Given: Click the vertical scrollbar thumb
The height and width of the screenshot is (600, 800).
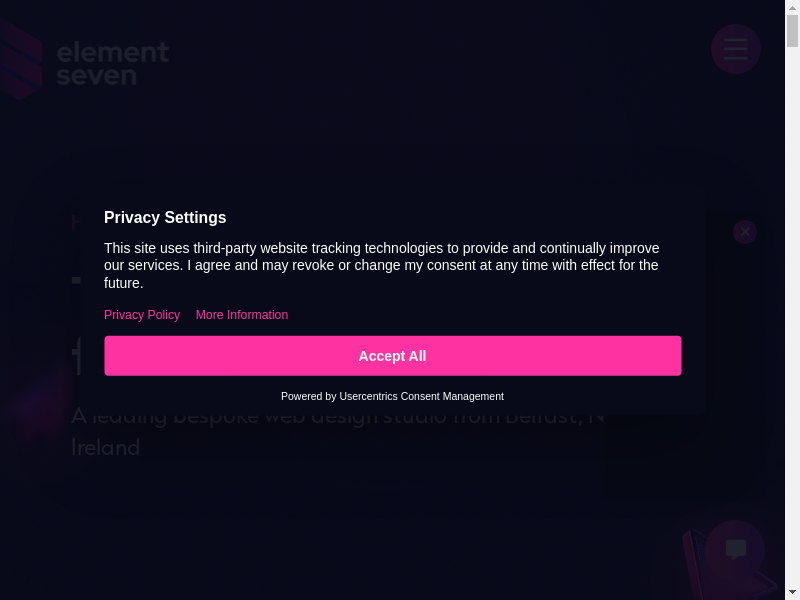Looking at the screenshot, I should [x=792, y=30].
